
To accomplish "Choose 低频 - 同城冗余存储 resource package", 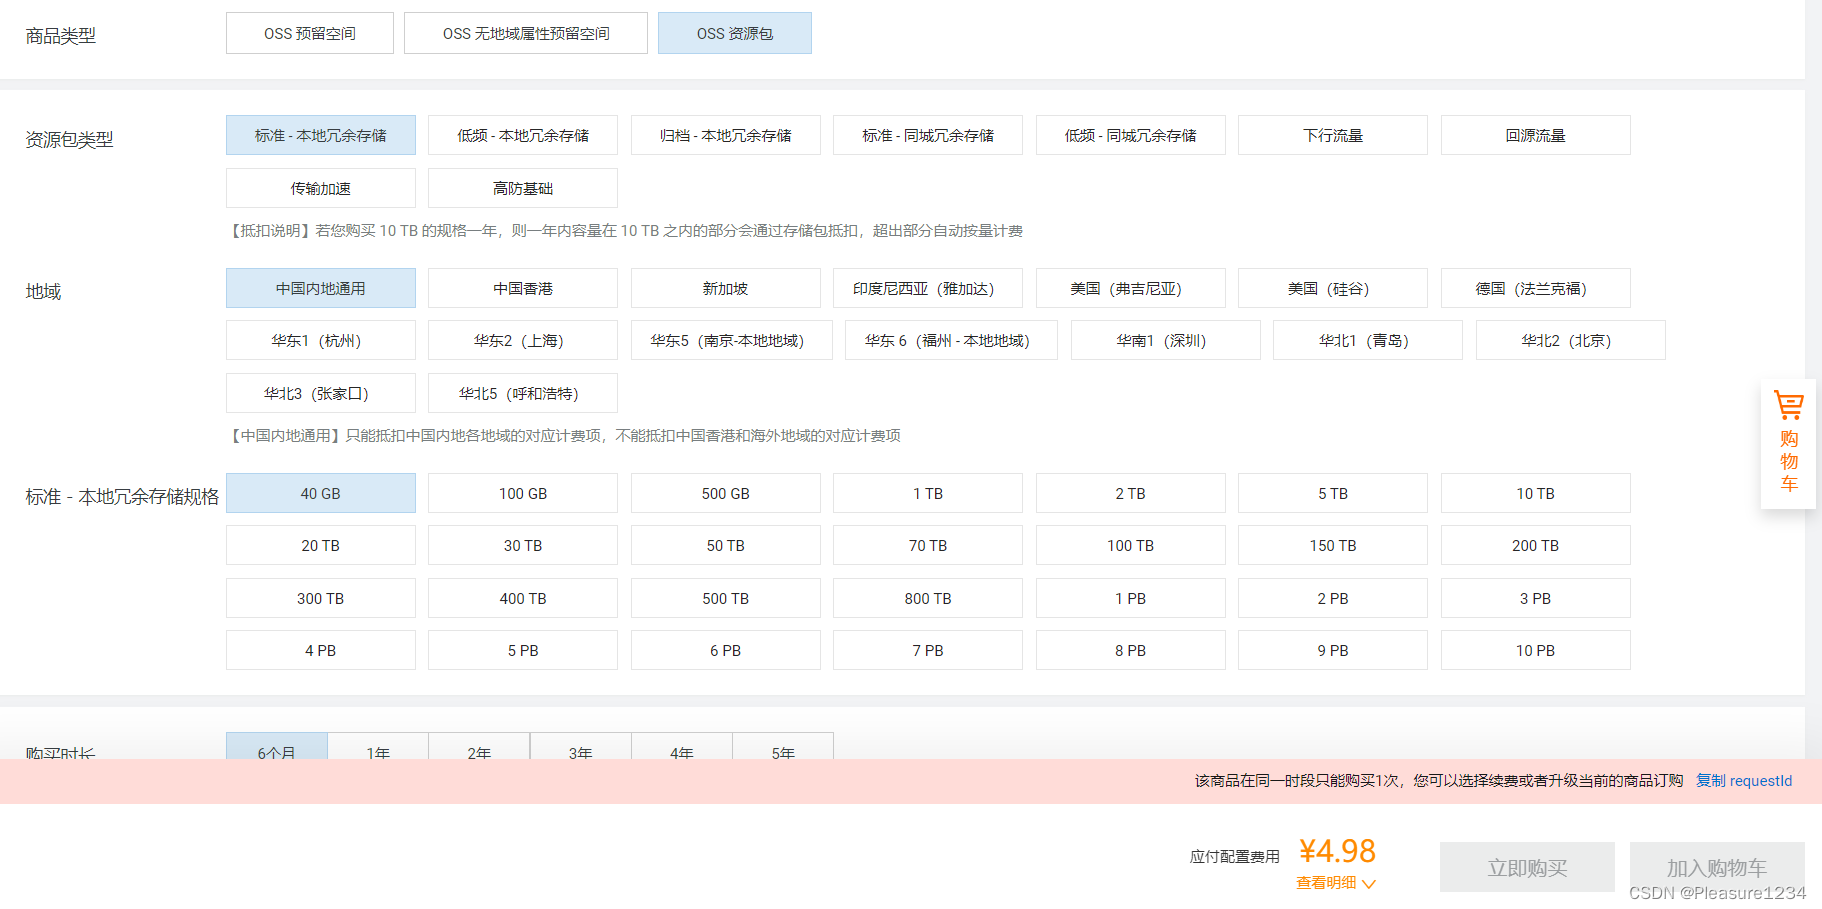I will click(x=1131, y=135).
